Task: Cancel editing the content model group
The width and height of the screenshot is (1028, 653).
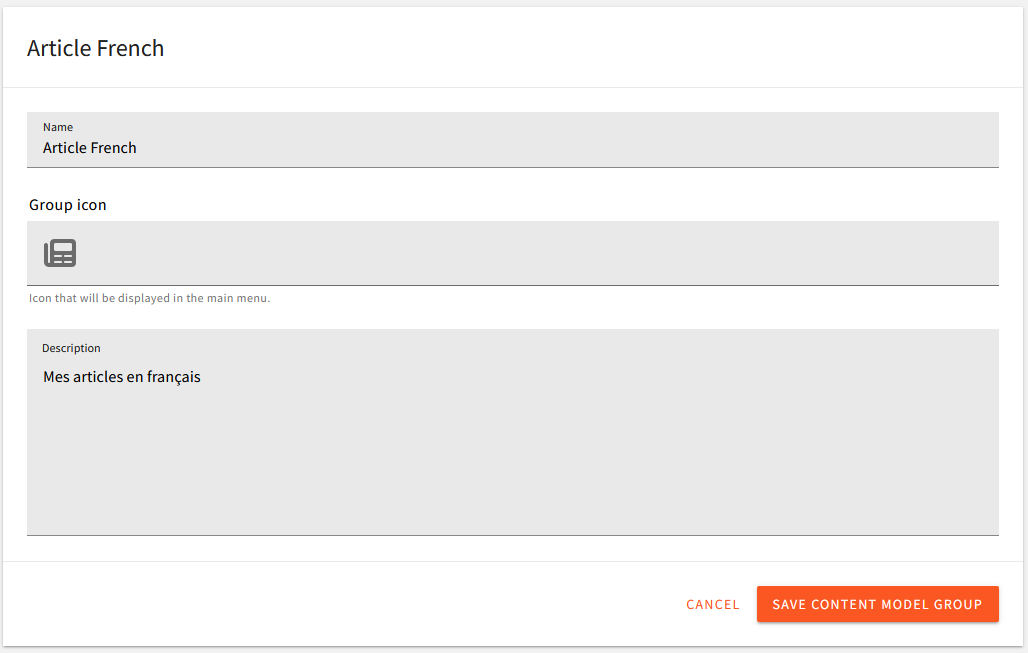Action: click(x=713, y=604)
